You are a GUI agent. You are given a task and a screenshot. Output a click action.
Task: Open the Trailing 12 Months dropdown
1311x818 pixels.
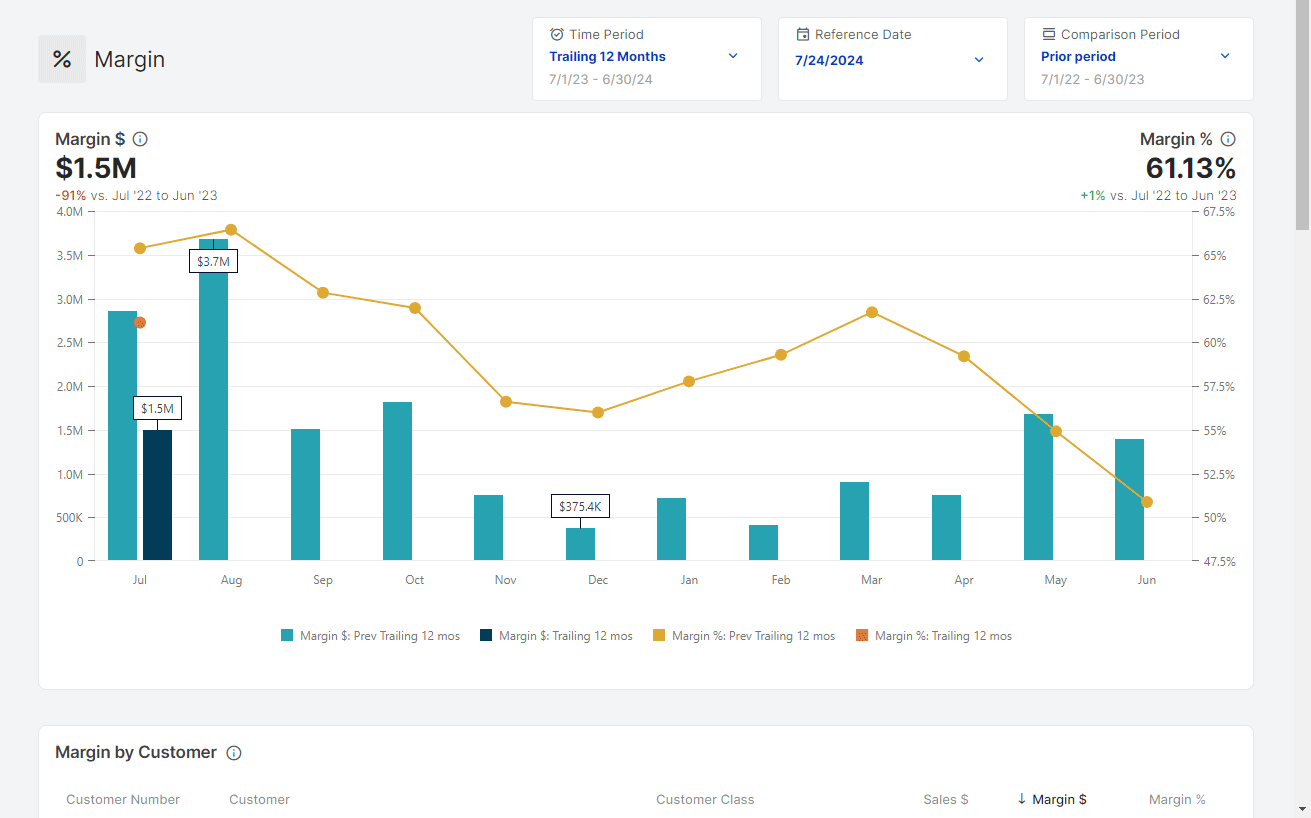[x=646, y=57]
